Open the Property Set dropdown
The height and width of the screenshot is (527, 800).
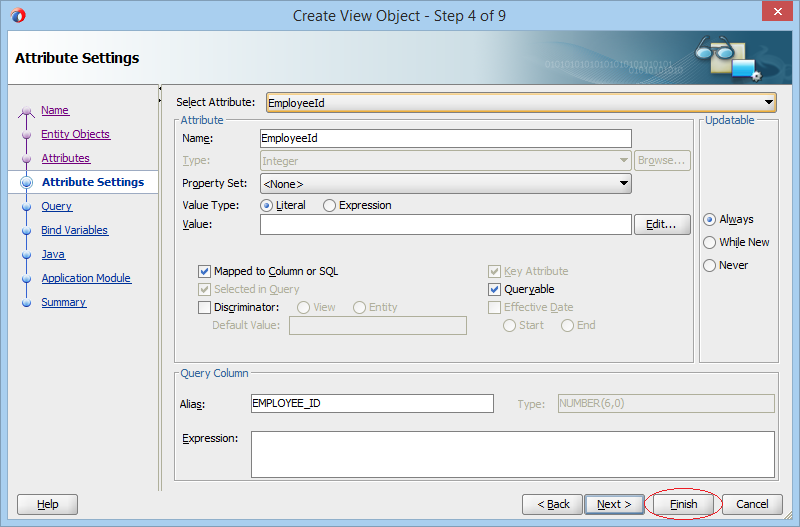click(445, 184)
